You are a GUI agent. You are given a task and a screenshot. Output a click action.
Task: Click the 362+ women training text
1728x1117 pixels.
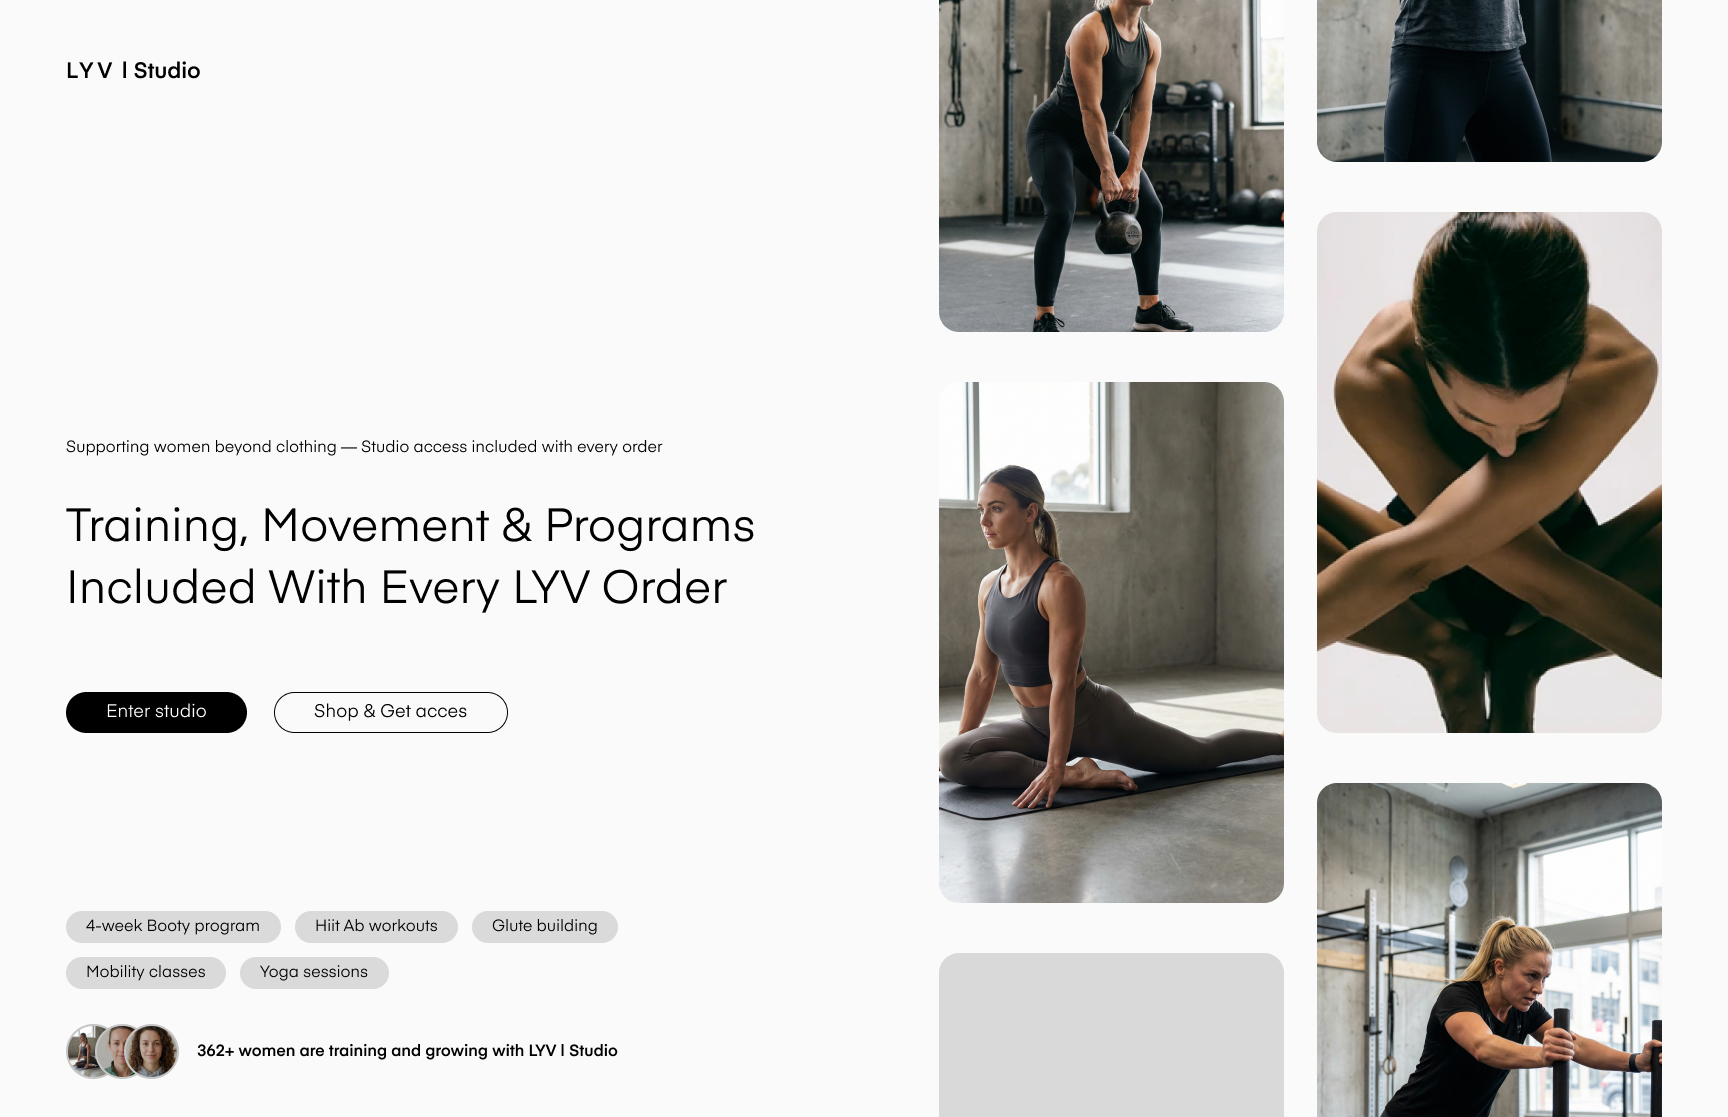point(407,1051)
